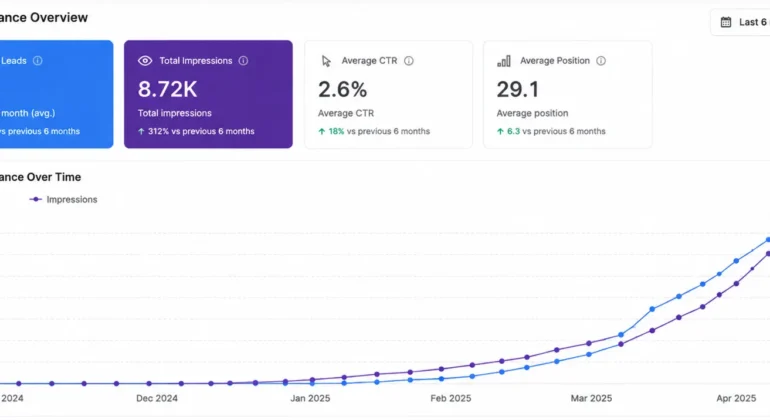The image size is (770, 420).
Task: Open info icon beside Average CTR
Action: 409,60
